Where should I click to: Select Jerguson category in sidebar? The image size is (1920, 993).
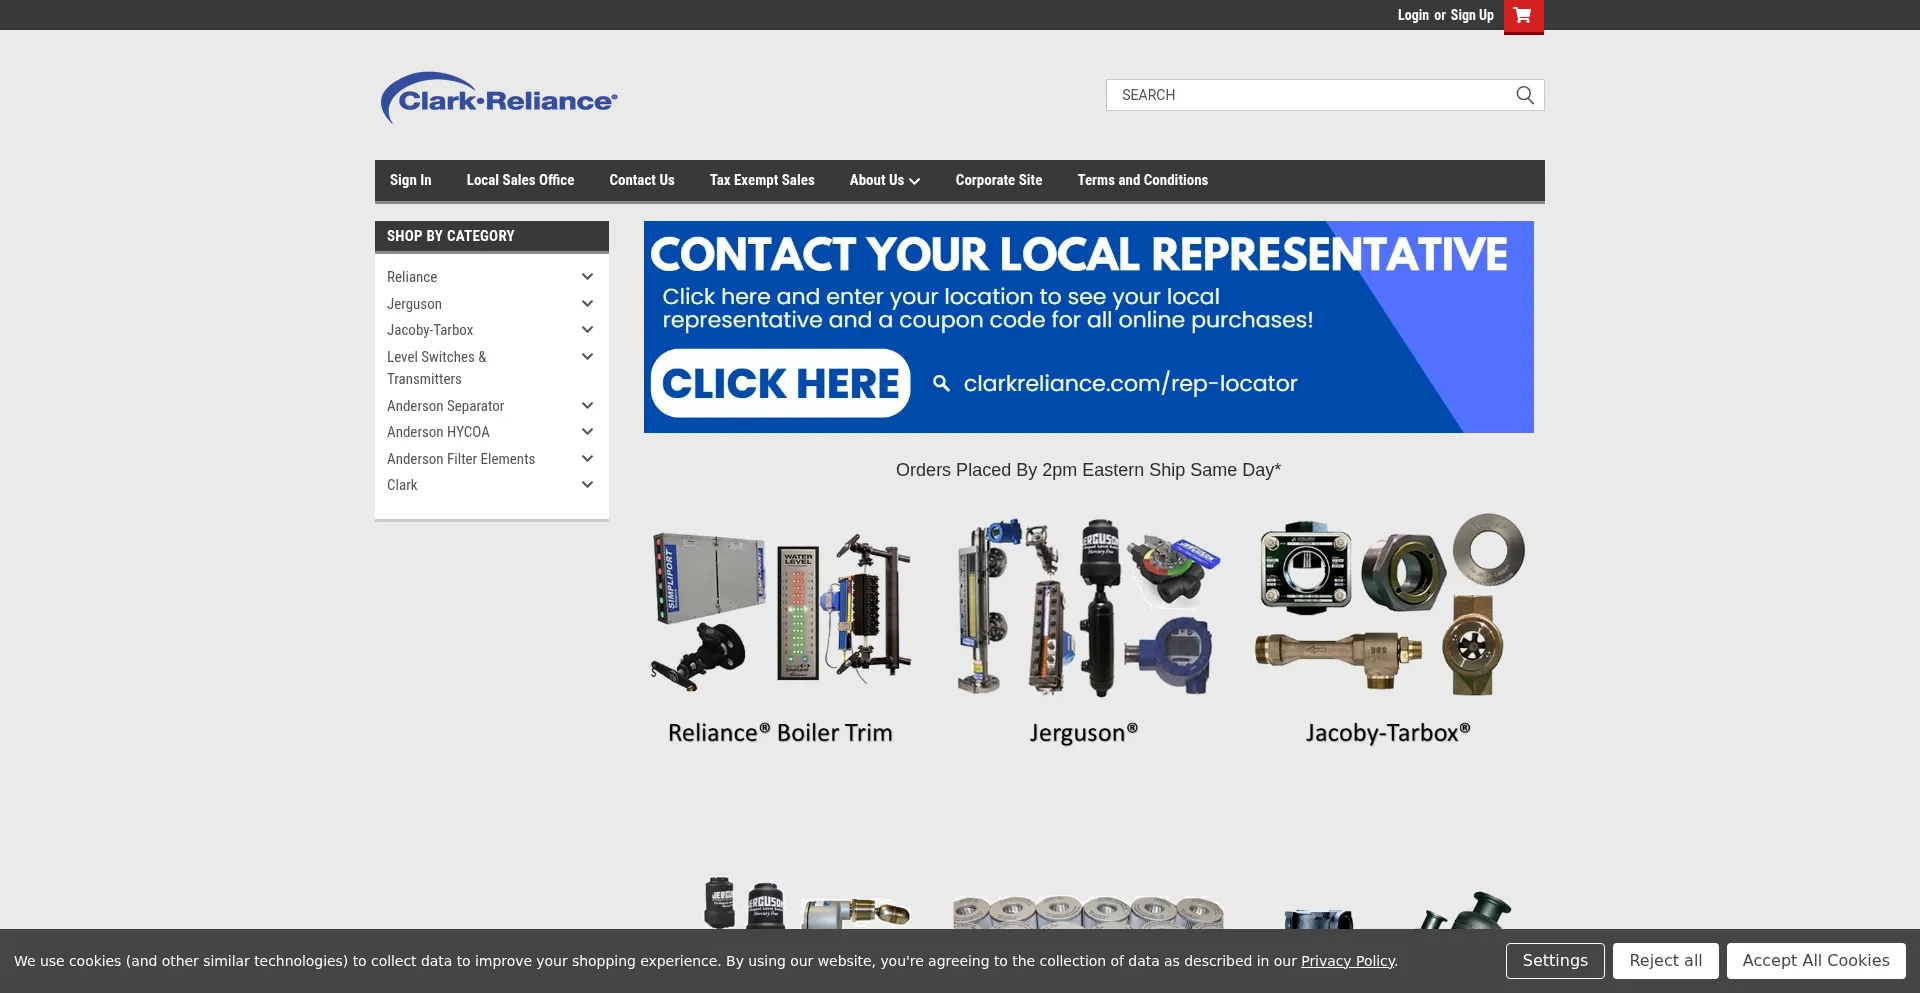pos(414,304)
